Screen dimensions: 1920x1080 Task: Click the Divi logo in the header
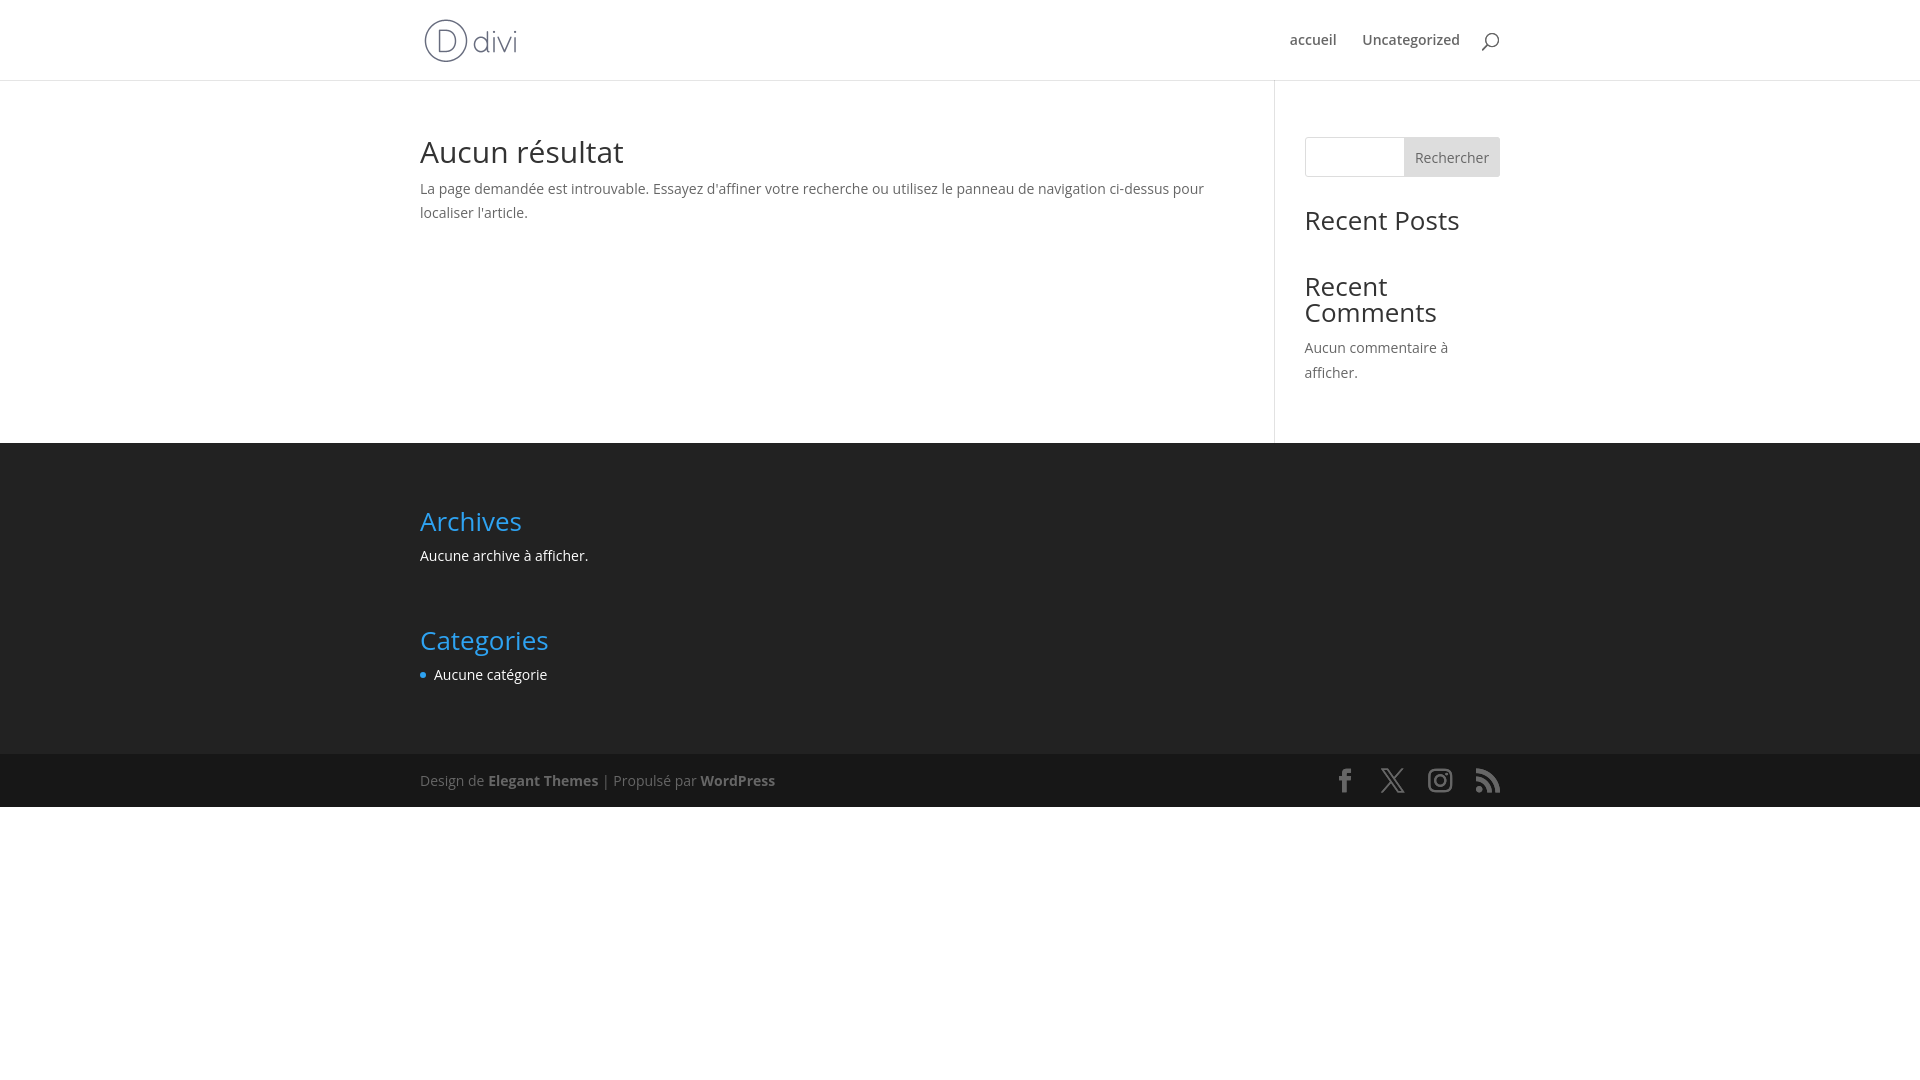470,40
